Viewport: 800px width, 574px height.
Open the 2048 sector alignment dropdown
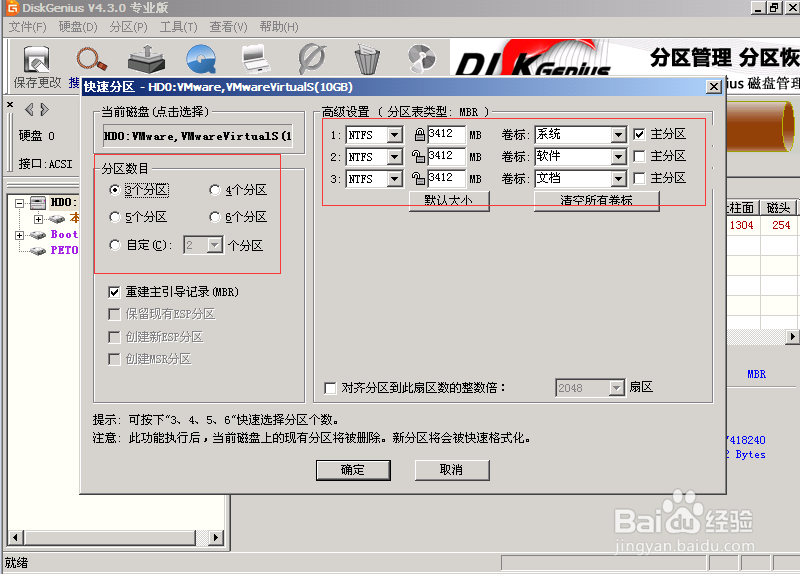pos(617,388)
